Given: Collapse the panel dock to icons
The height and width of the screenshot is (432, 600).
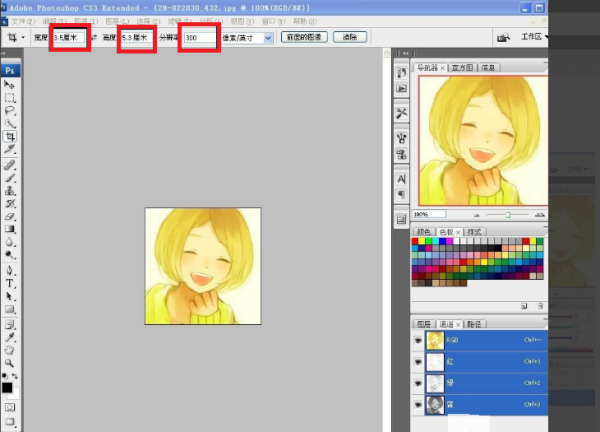Looking at the screenshot, I should pos(405,53).
